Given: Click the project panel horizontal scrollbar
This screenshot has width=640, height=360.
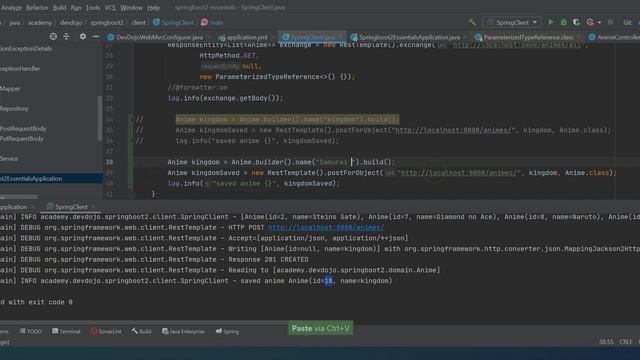Looking at the screenshot, I should pos(19,197).
